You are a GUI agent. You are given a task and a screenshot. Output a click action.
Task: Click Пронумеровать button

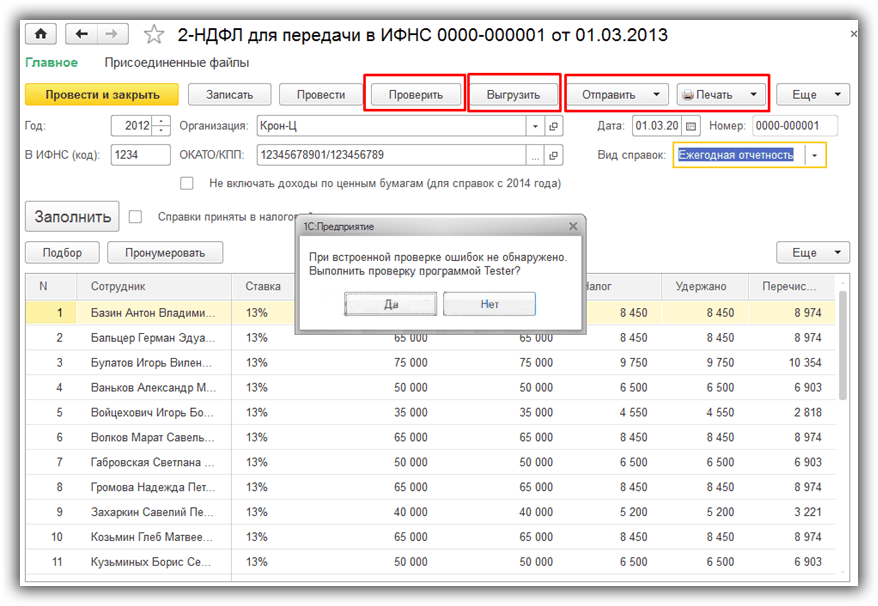pyautogui.click(x=165, y=253)
